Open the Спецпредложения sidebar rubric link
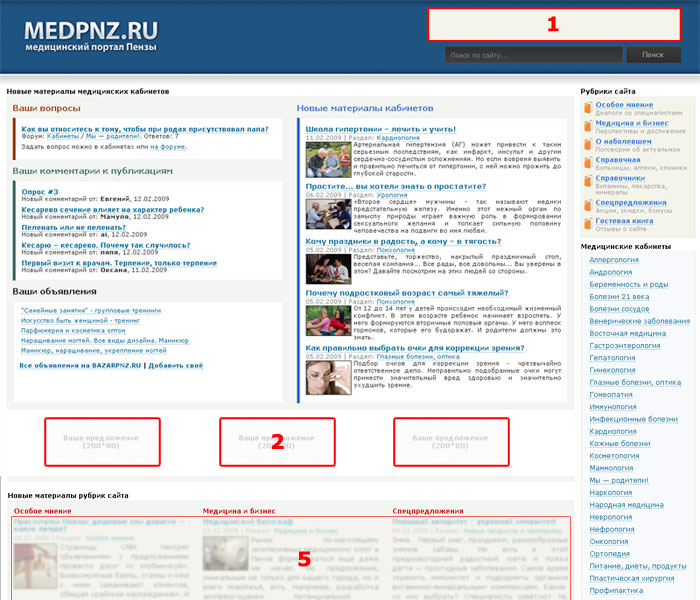Viewport: 700px width, 600px height. click(x=631, y=202)
